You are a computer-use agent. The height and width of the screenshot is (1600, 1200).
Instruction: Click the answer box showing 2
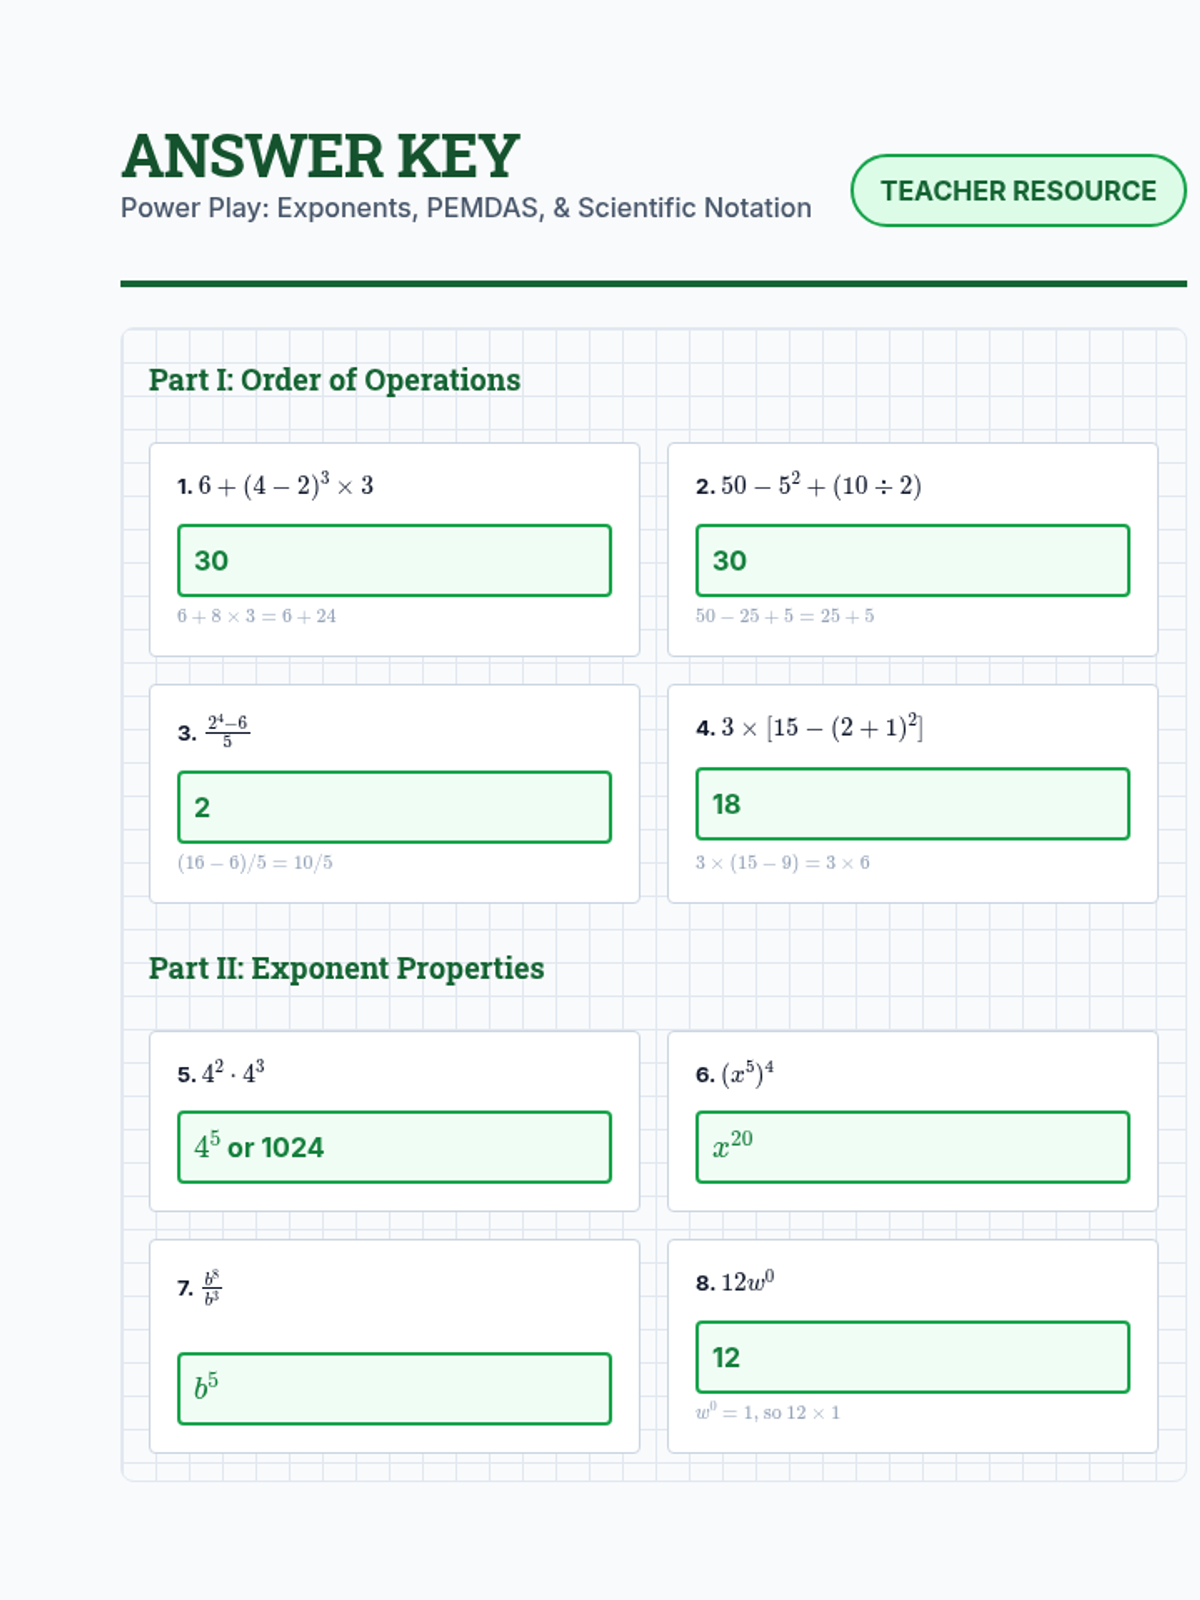pos(394,807)
